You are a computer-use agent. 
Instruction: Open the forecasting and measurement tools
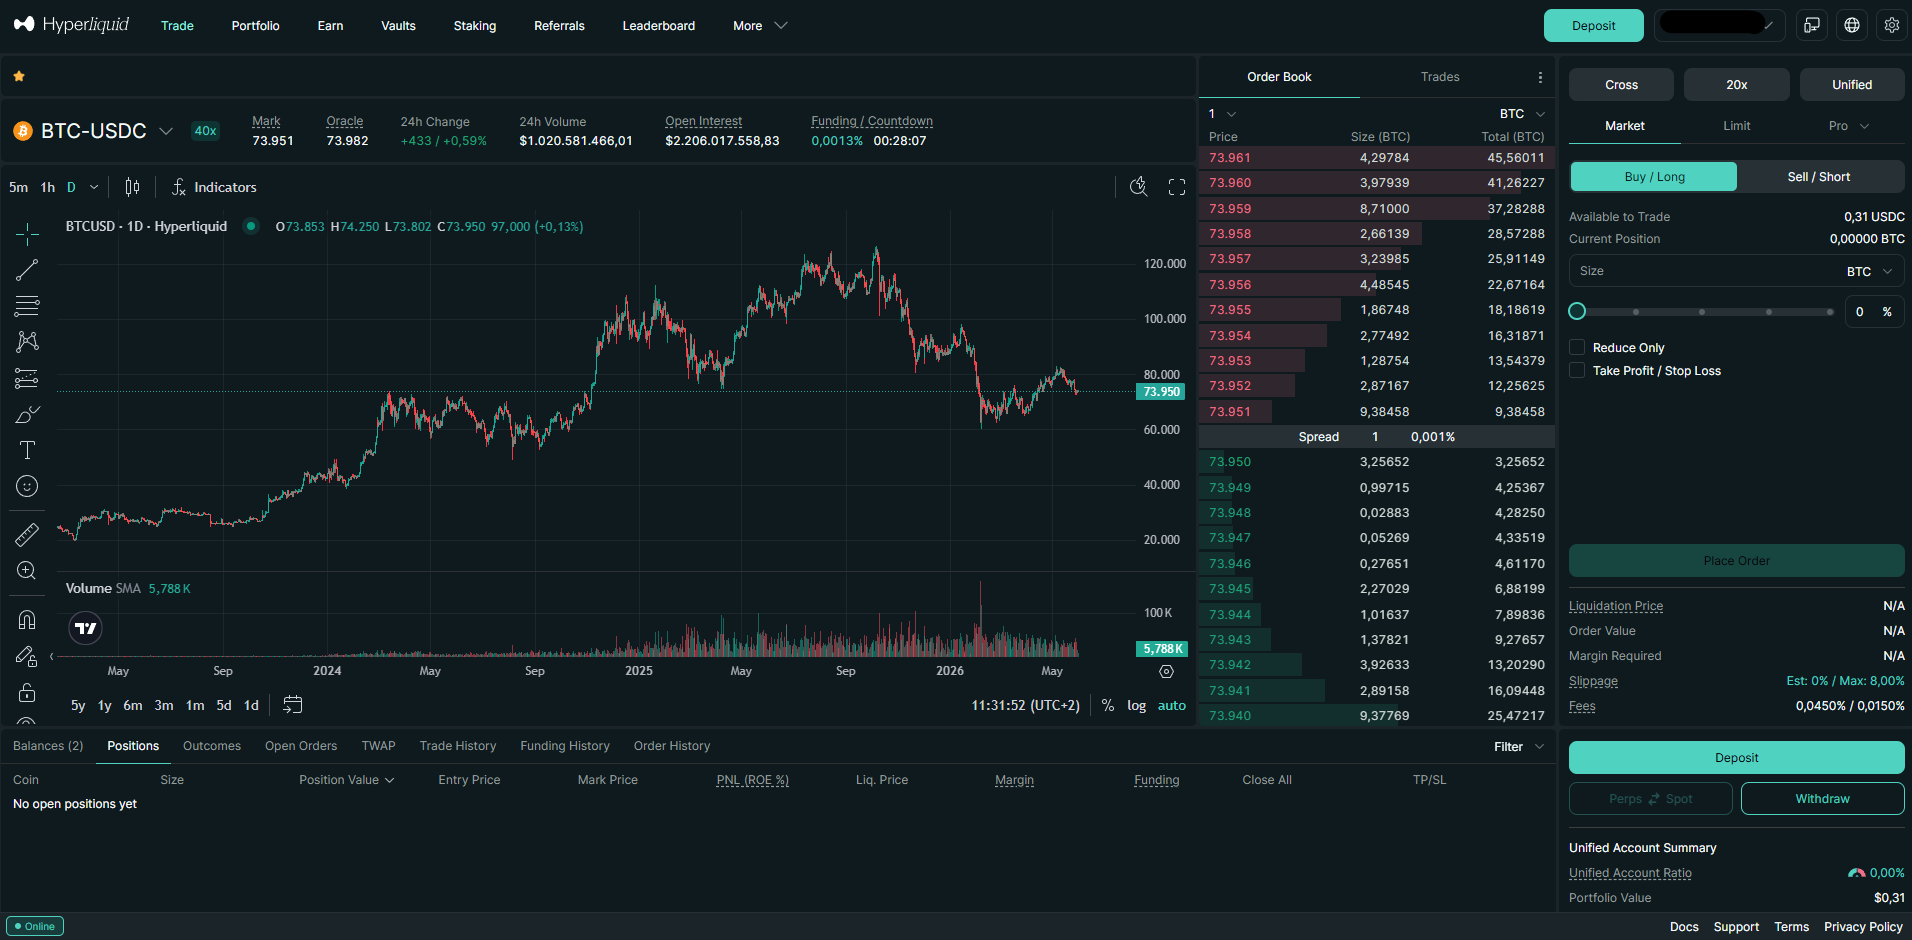[27, 378]
